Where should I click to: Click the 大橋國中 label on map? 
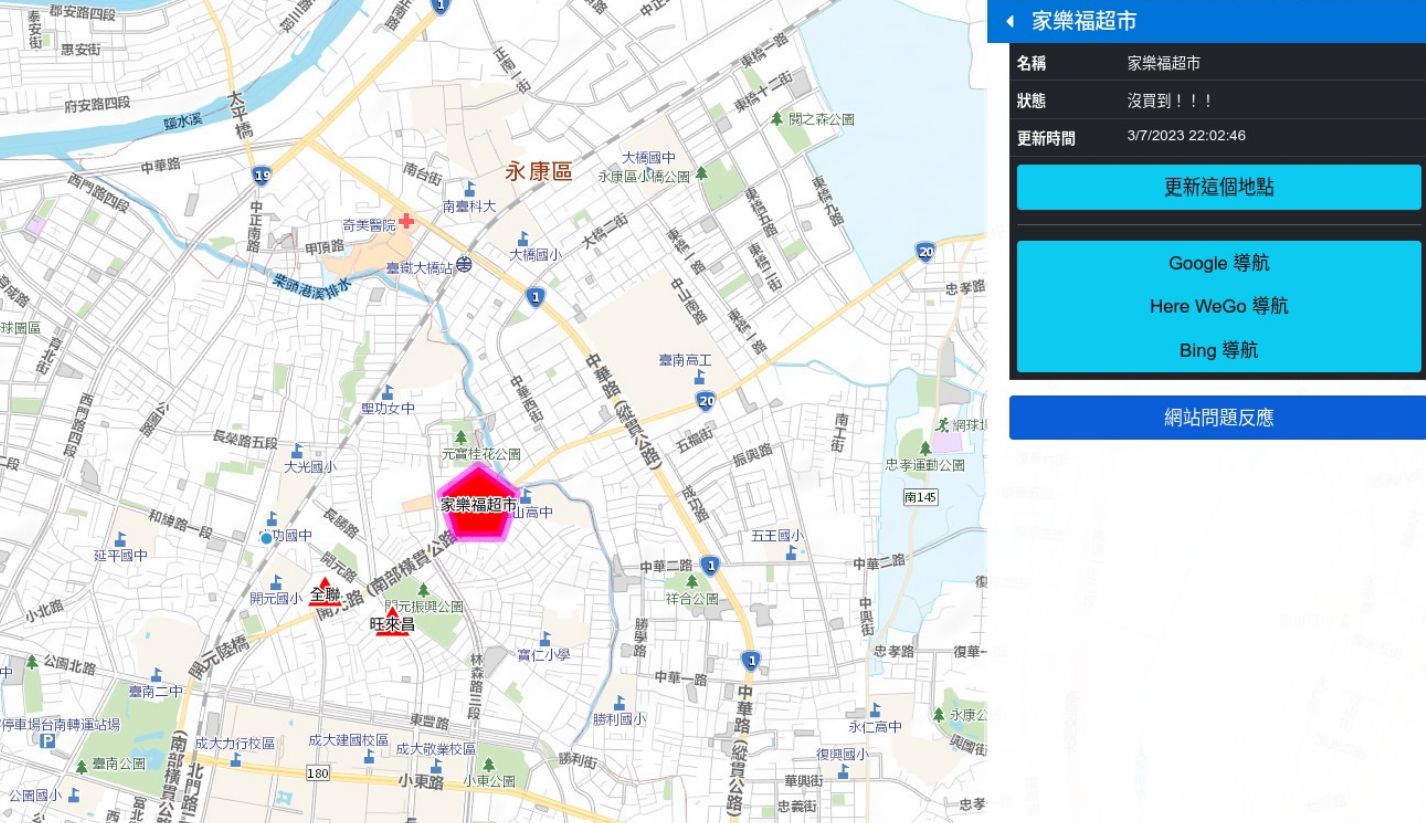(649, 158)
